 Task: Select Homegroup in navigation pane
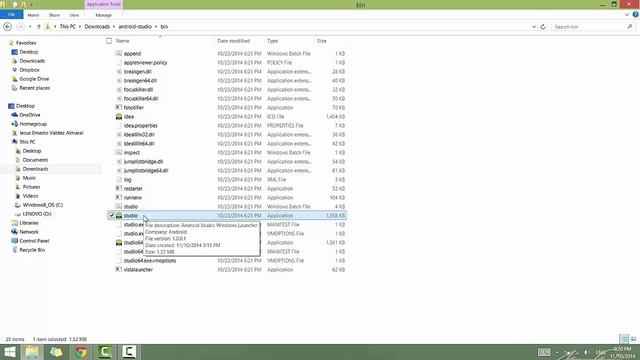[x=33, y=124]
